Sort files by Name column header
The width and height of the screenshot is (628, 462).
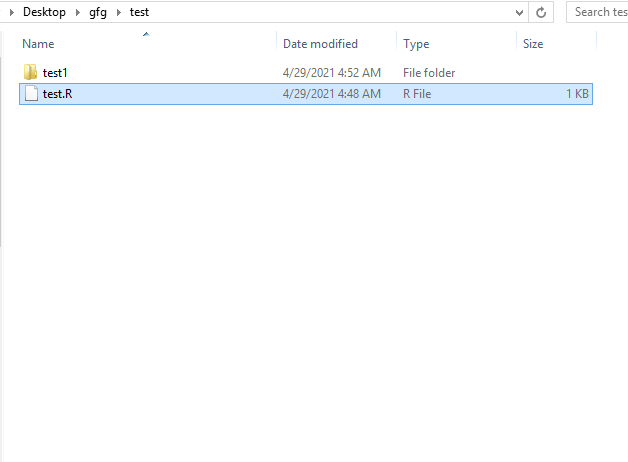coord(38,44)
